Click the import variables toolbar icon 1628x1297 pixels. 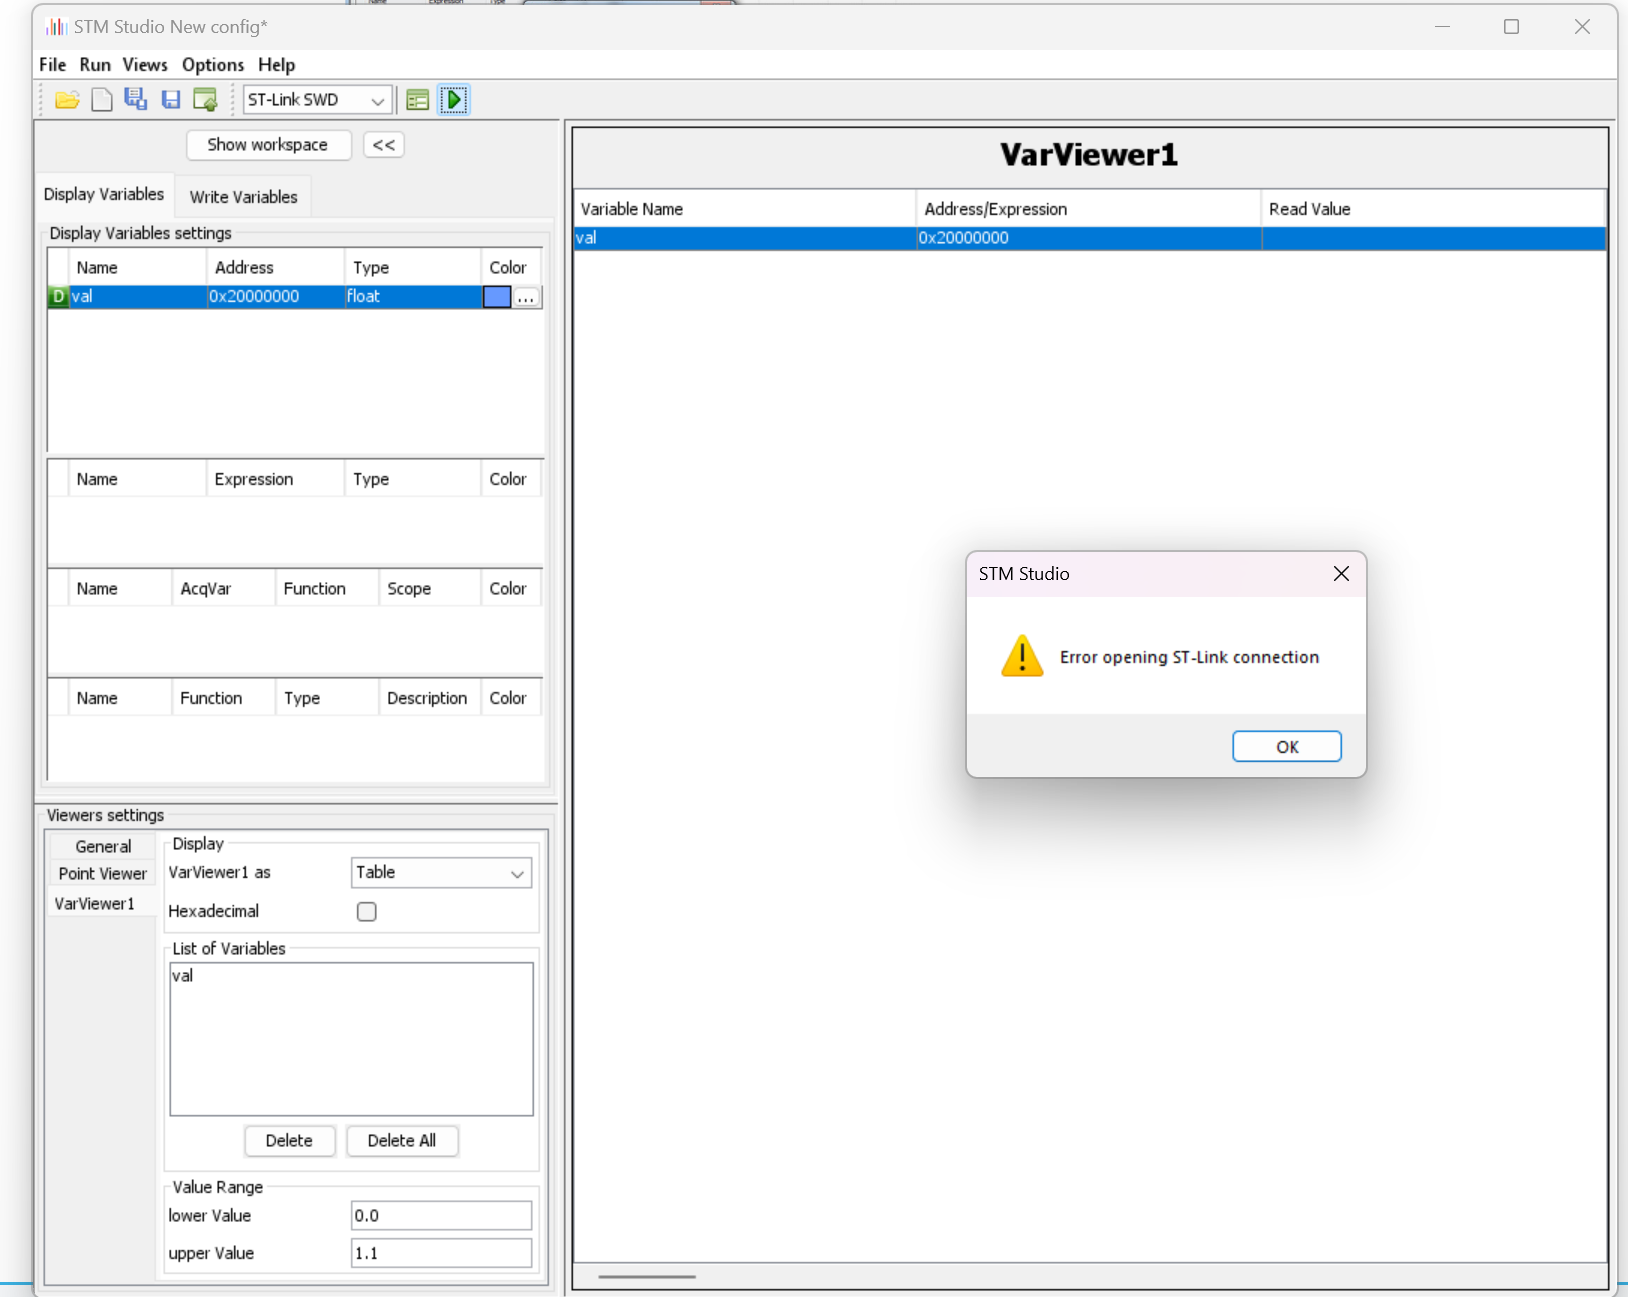coord(206,100)
